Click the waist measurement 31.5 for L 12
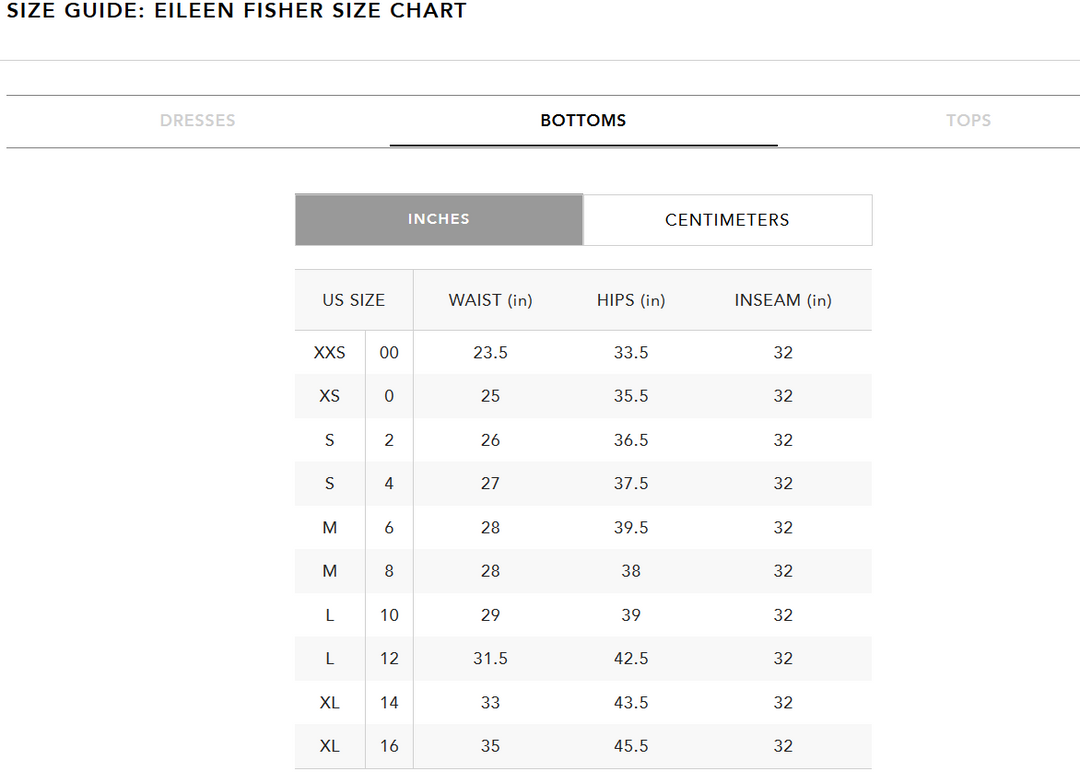The height and width of the screenshot is (783, 1080). (490, 659)
